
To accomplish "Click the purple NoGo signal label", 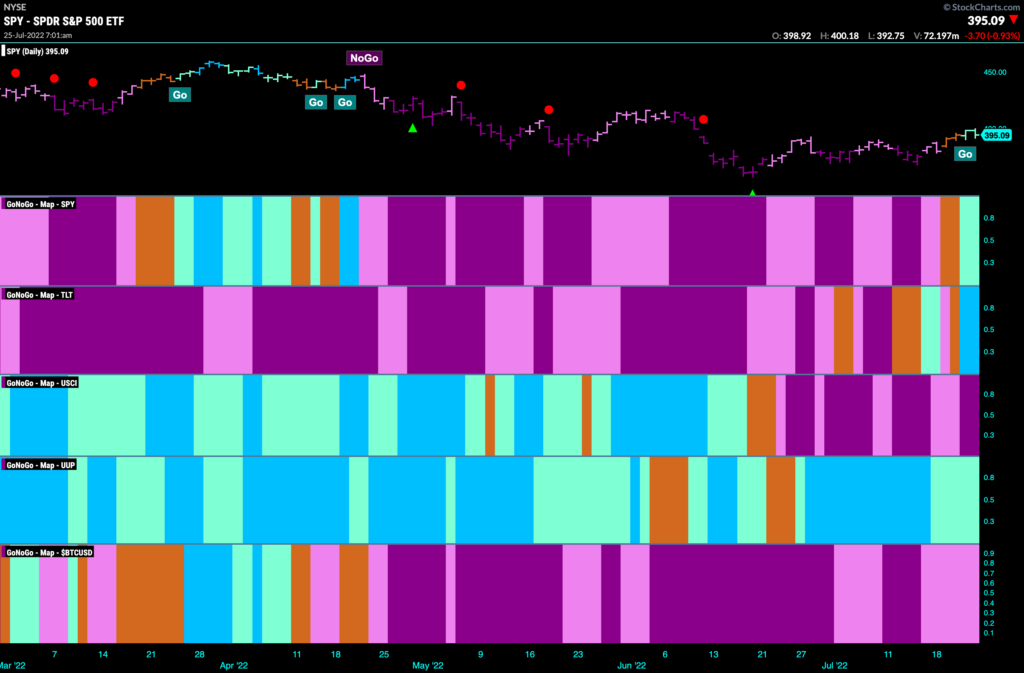I will click(364, 58).
